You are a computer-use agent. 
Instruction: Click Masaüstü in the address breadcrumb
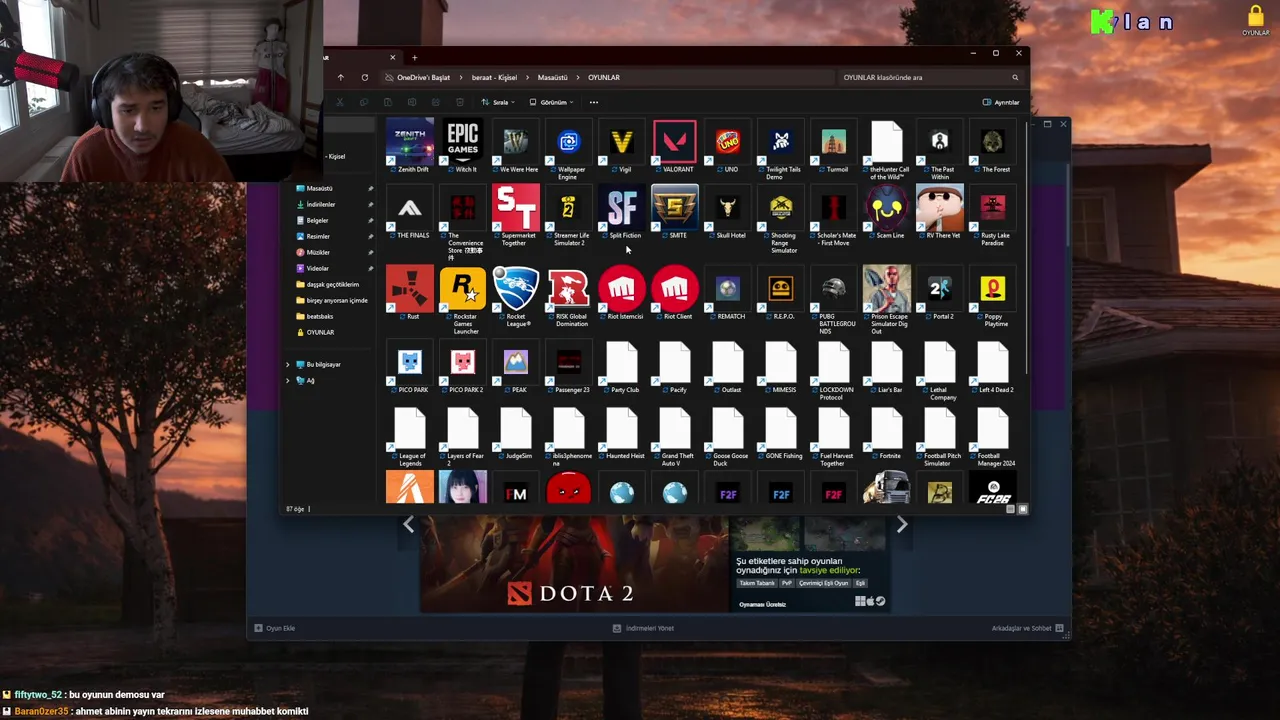click(552, 77)
